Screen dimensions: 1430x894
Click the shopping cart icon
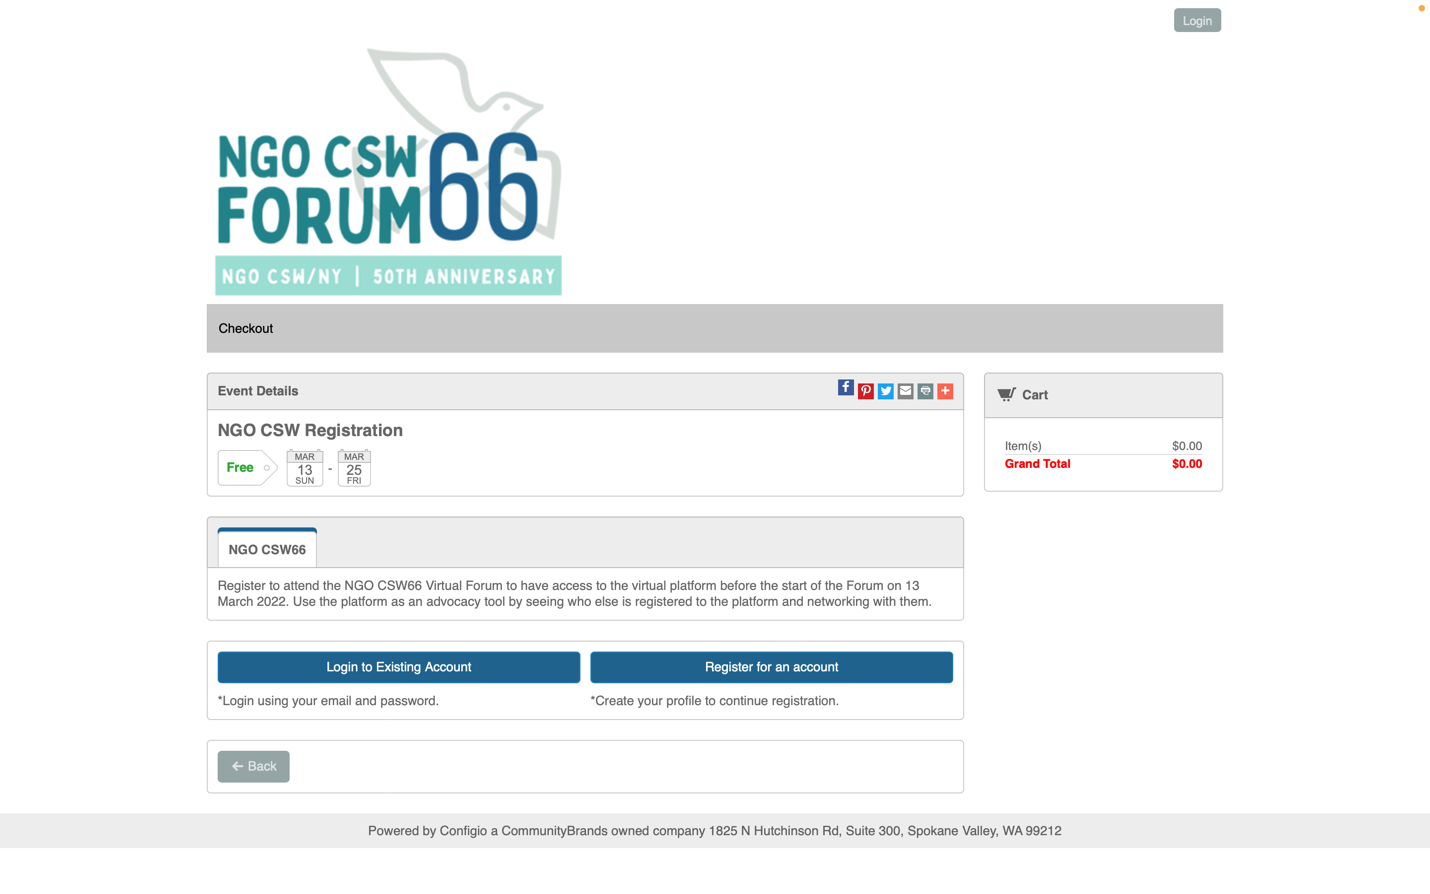1006,395
